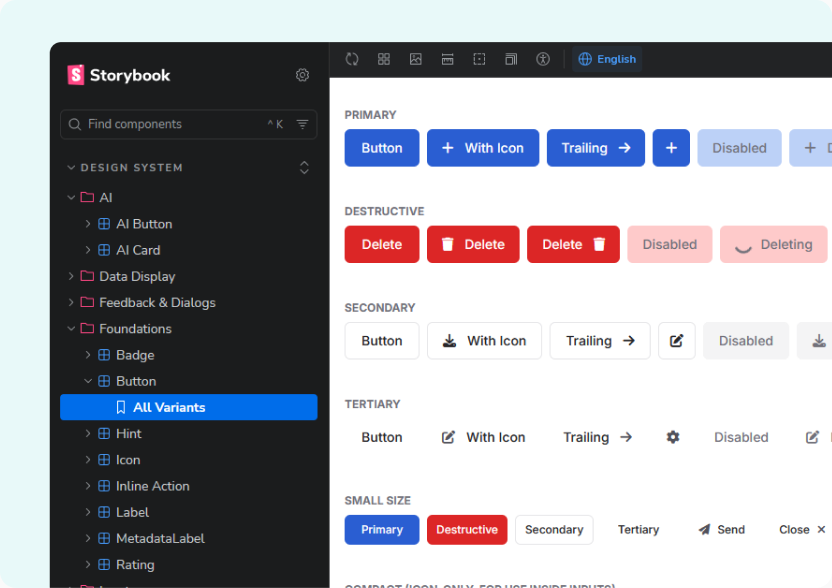832x588 pixels.
Task: Click the secondary icon-only edit button
Action: [677, 341]
